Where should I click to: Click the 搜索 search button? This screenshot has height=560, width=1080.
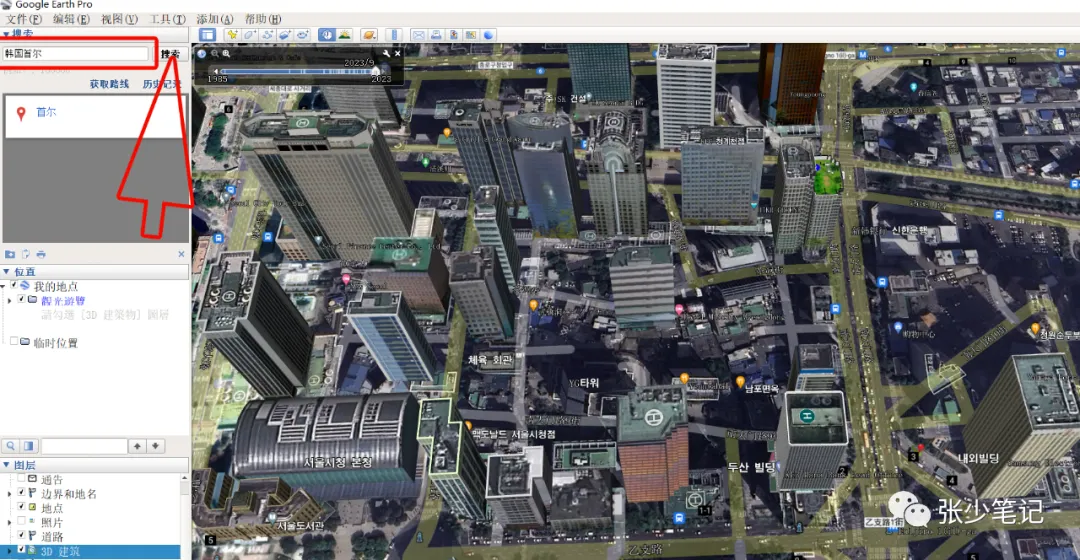(x=171, y=53)
